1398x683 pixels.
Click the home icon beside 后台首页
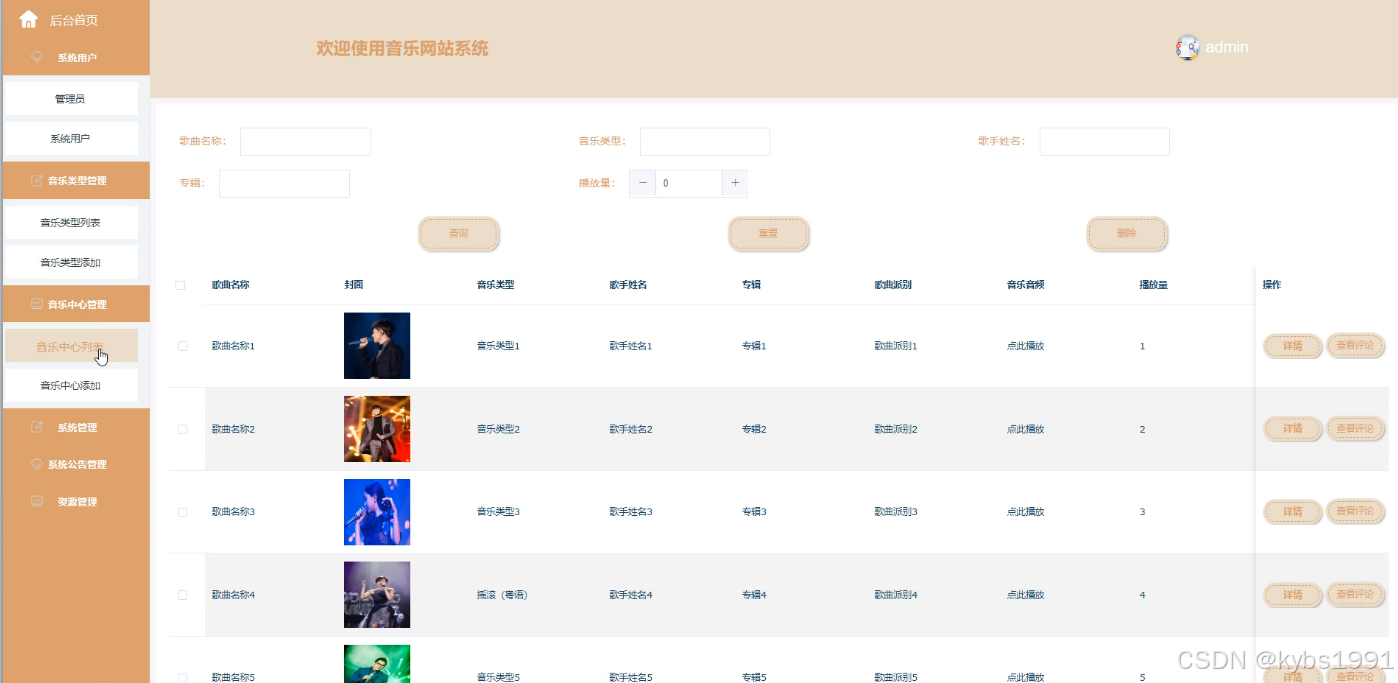(29, 19)
